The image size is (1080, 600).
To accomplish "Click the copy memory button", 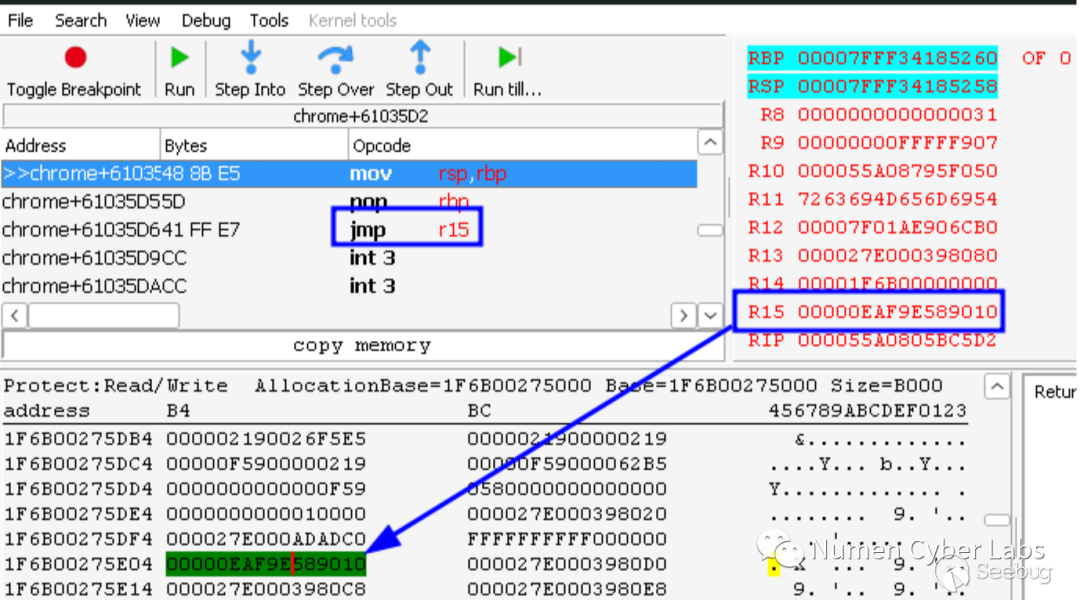I will pyautogui.click(x=361, y=346).
